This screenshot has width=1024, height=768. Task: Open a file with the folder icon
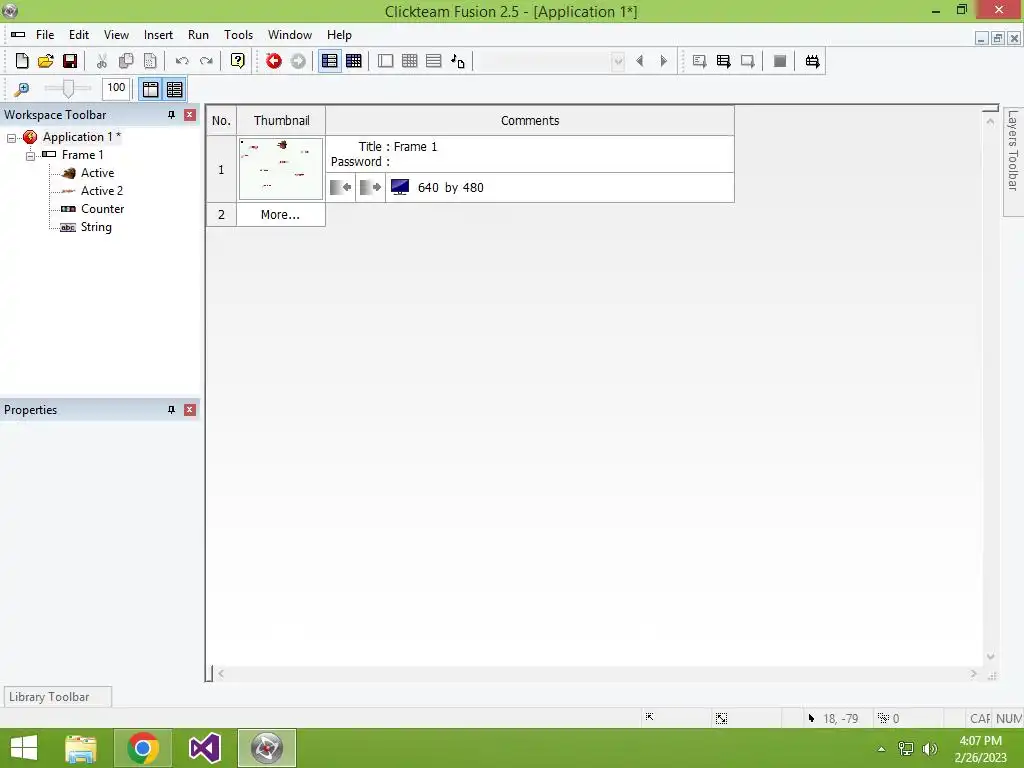coord(46,61)
